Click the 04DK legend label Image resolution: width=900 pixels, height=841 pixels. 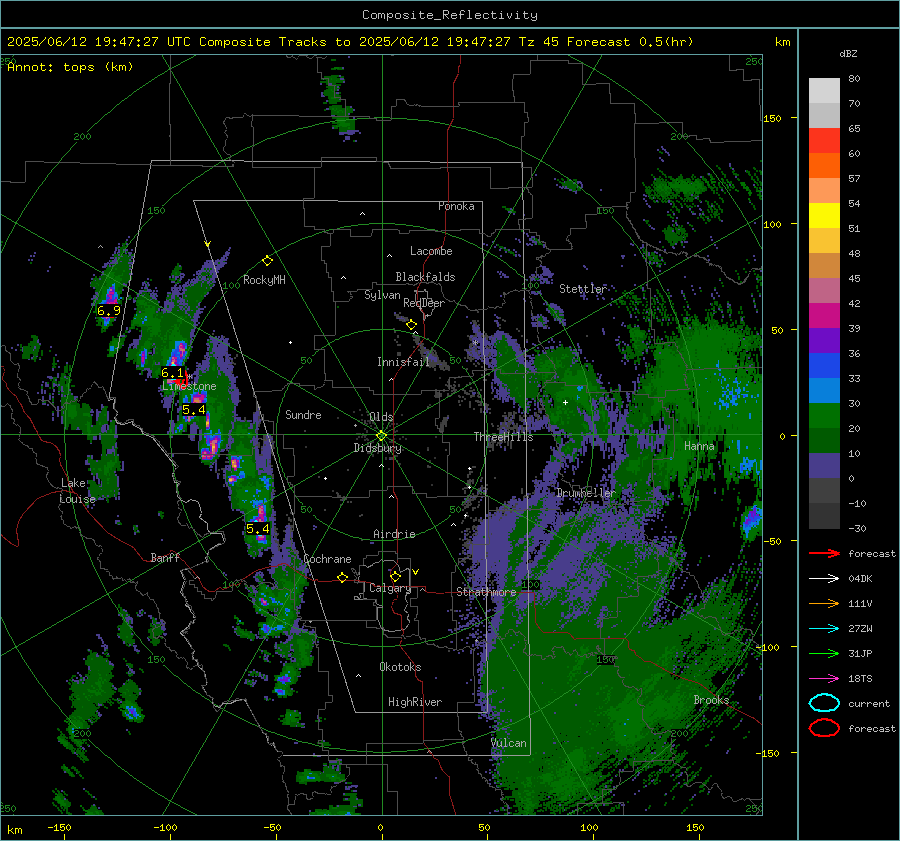coord(860,579)
